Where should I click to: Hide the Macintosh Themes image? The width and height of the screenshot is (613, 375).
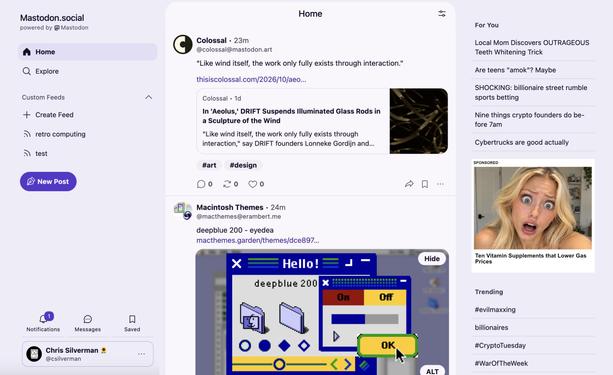(x=432, y=258)
